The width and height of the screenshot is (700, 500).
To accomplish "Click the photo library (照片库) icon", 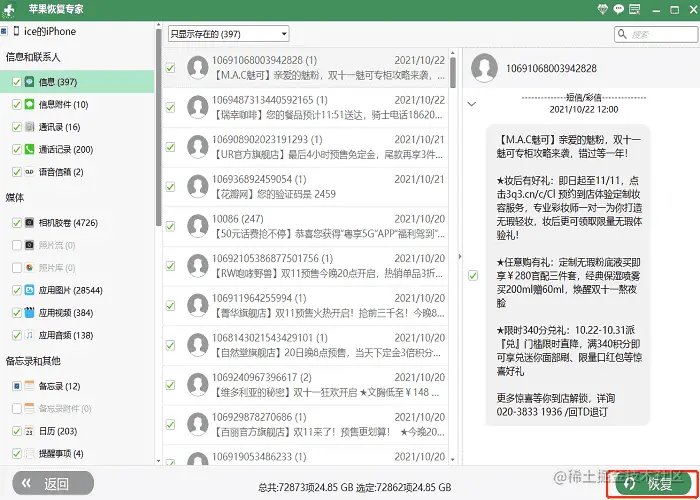I will pyautogui.click(x=29, y=267).
